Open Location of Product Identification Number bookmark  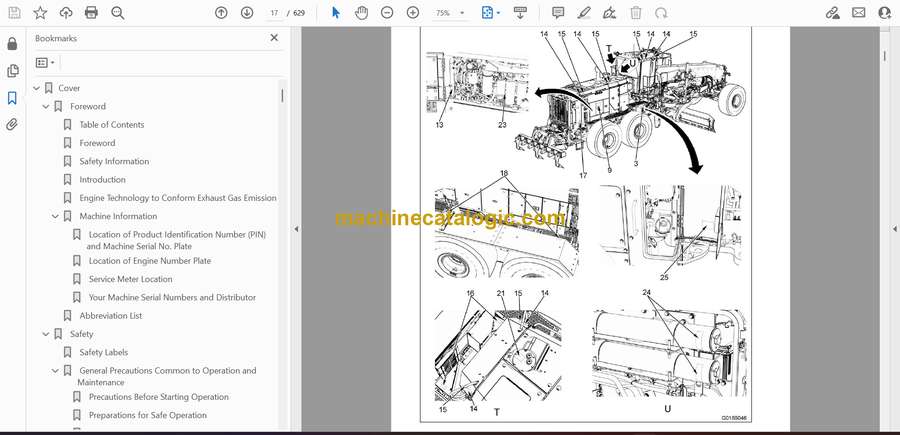pos(177,240)
